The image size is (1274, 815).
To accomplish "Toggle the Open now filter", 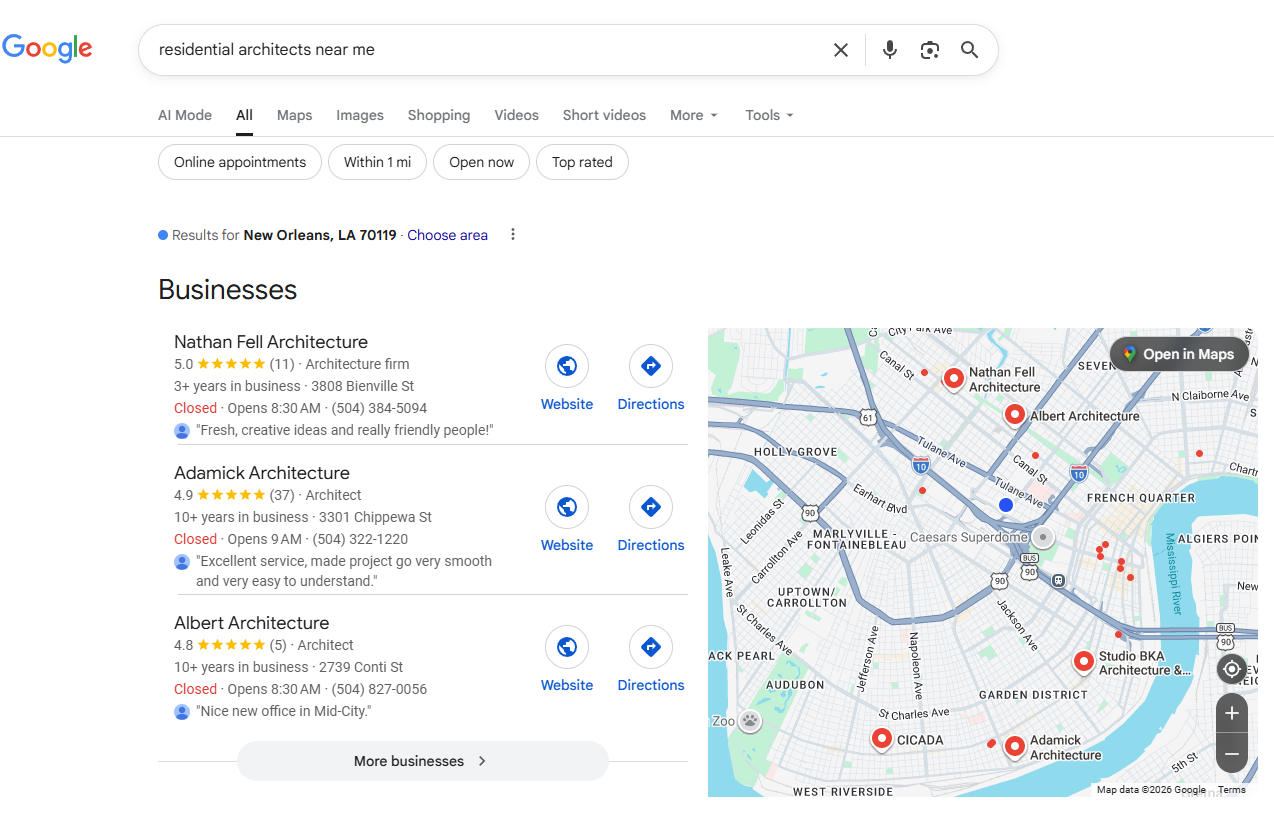I will point(481,162).
